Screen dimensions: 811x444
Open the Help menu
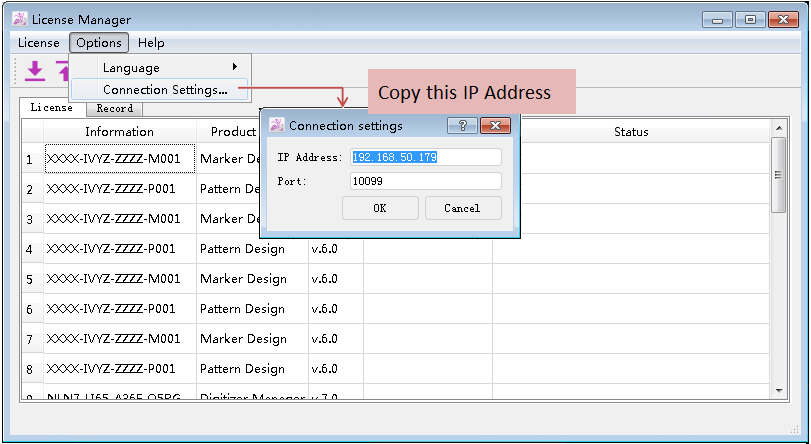point(151,43)
